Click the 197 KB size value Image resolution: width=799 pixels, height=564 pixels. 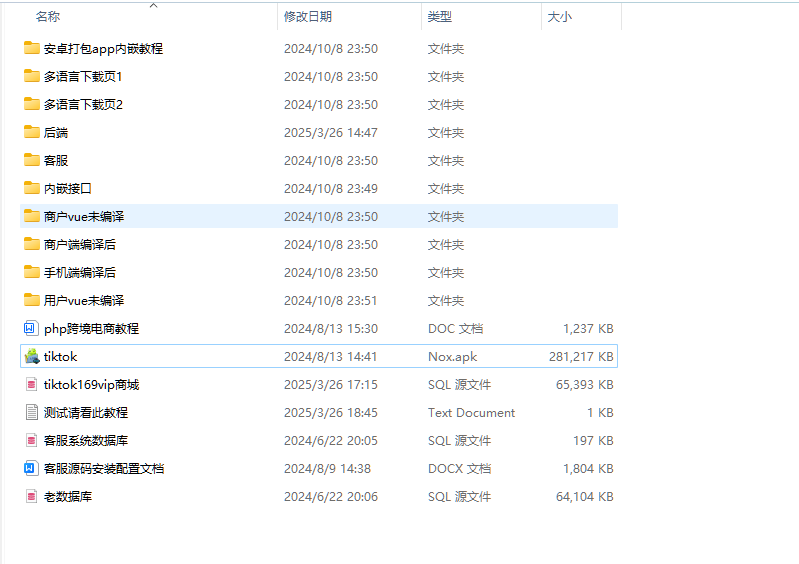(593, 441)
